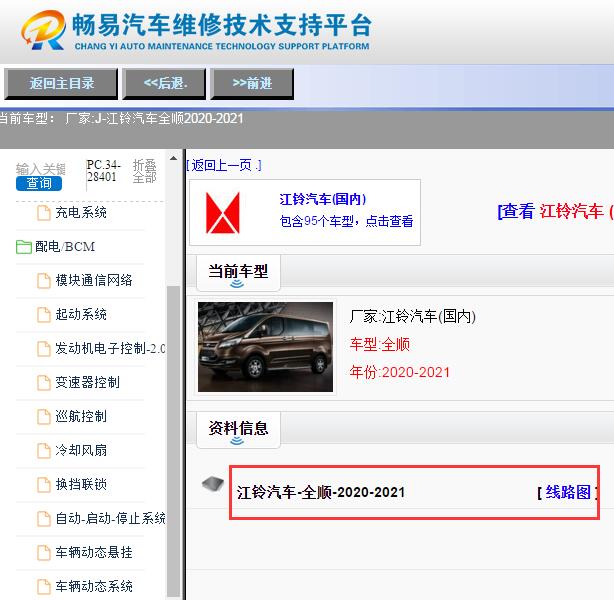
Task: Click the green 配电/BCM folder icon
Action: (x=23, y=247)
